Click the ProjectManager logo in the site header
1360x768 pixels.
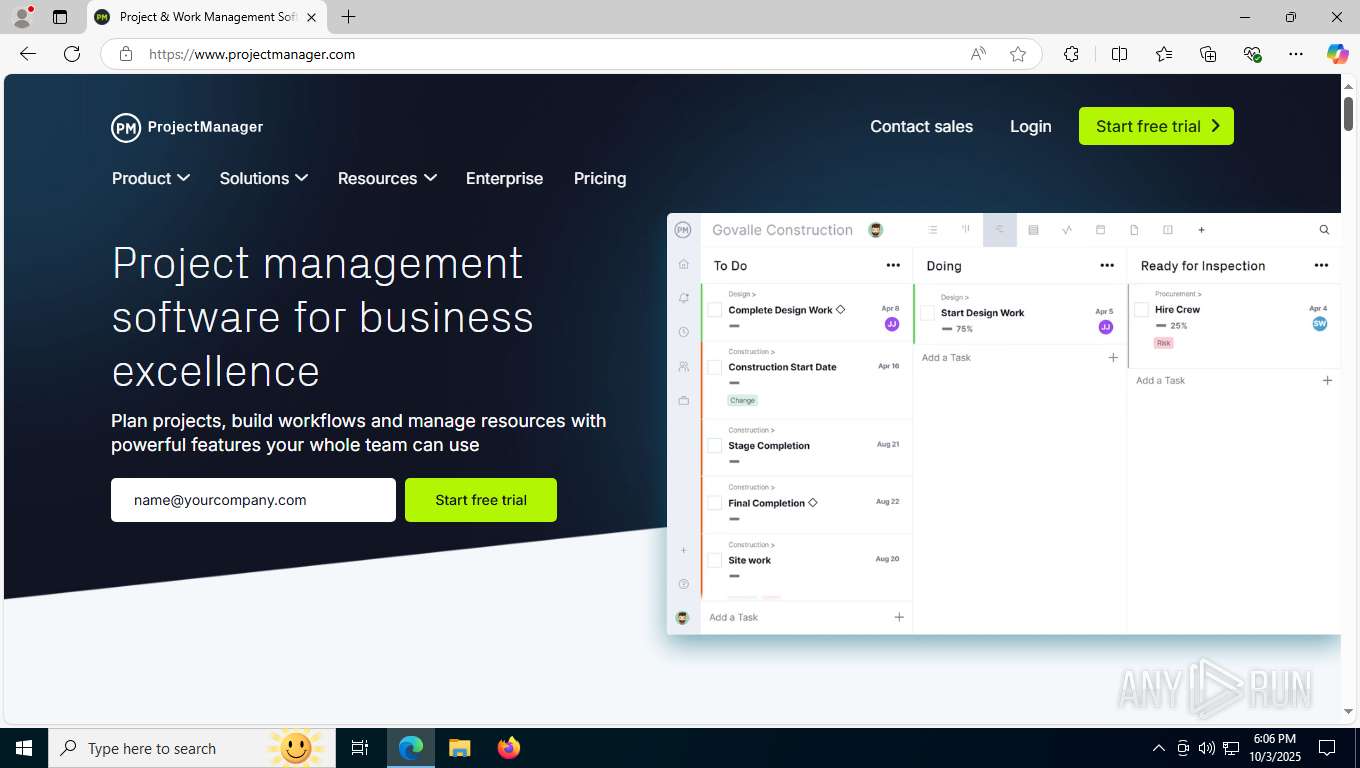click(187, 127)
